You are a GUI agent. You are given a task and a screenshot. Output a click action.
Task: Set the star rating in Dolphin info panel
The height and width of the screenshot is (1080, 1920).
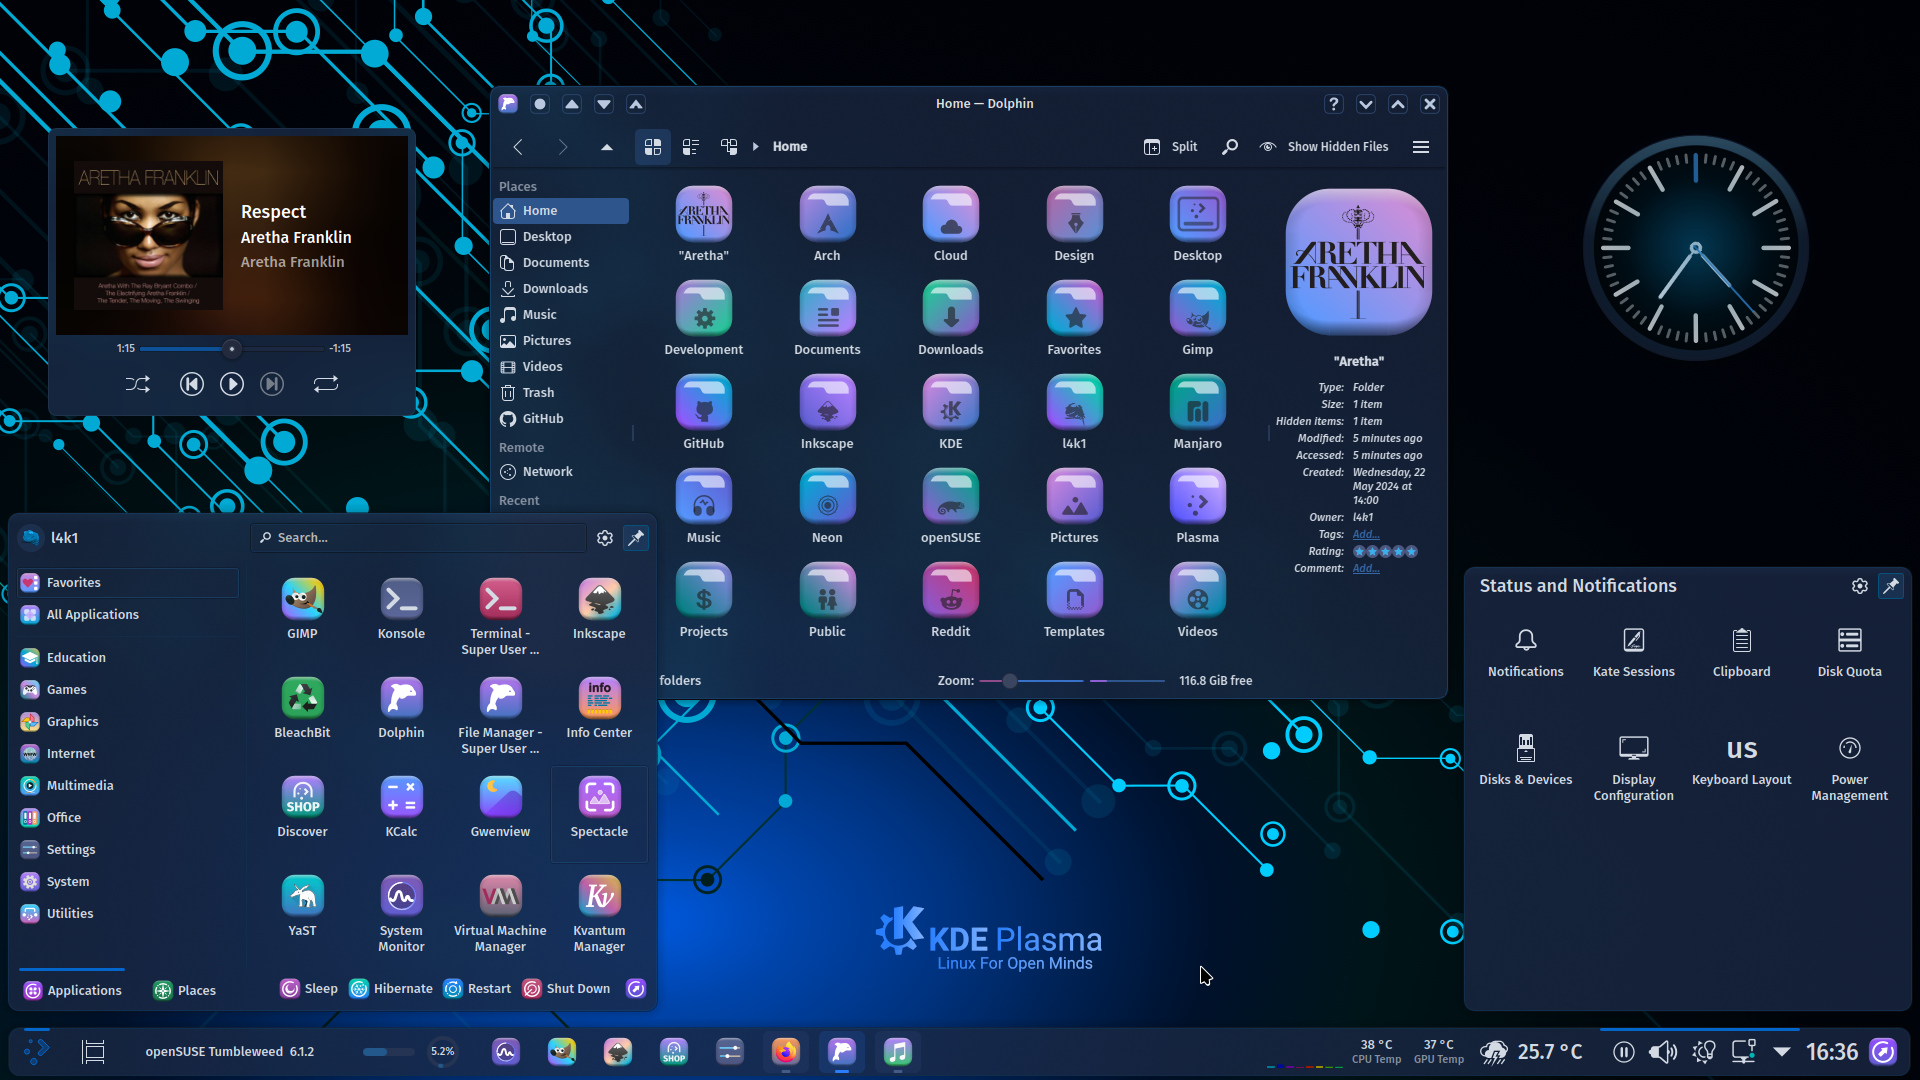click(x=1385, y=551)
